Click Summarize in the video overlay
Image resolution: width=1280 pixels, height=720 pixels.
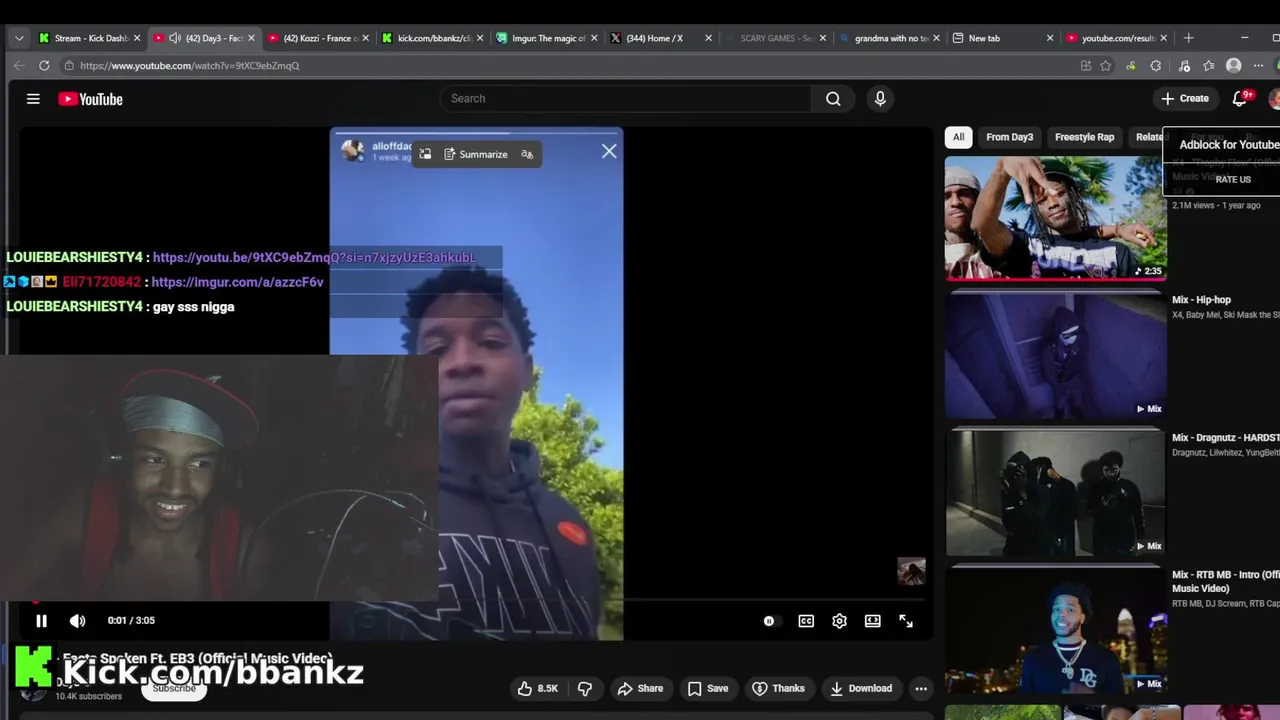(476, 154)
